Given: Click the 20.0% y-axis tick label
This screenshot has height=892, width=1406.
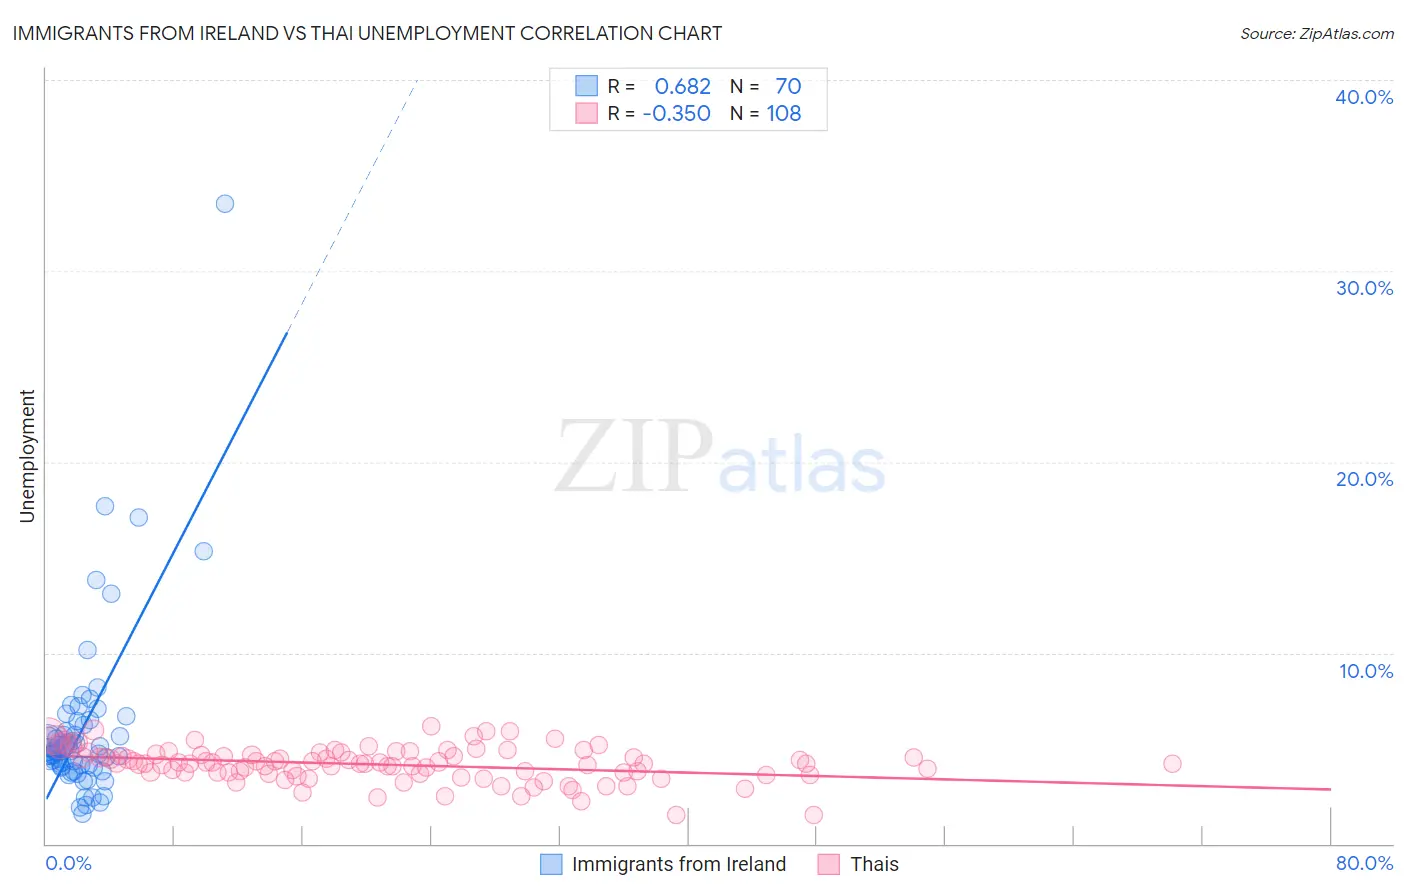Looking at the screenshot, I should click(x=1364, y=479).
